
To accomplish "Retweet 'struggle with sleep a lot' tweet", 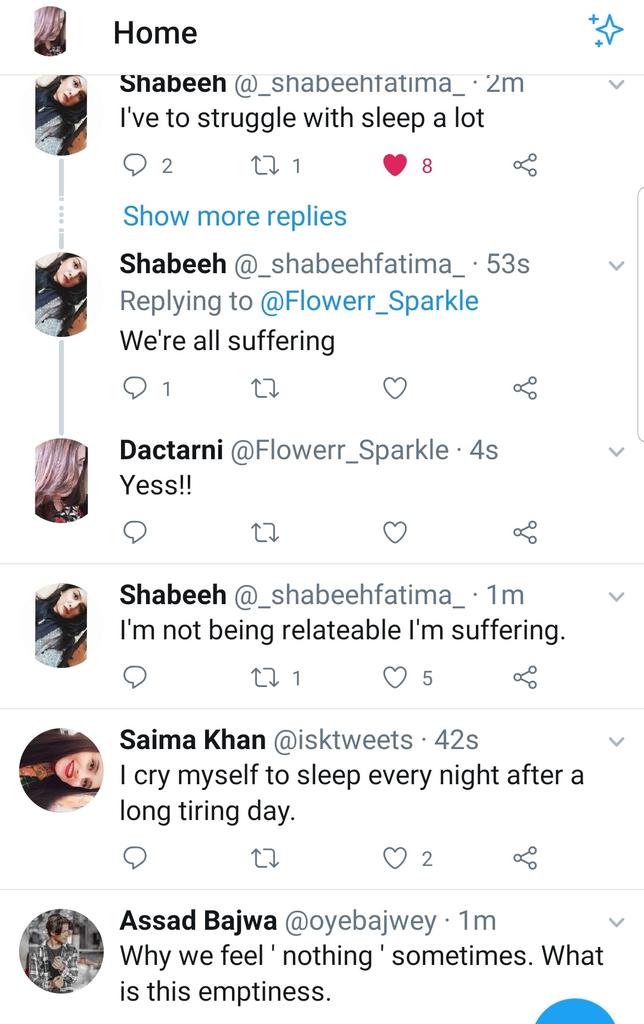I will click(265, 166).
